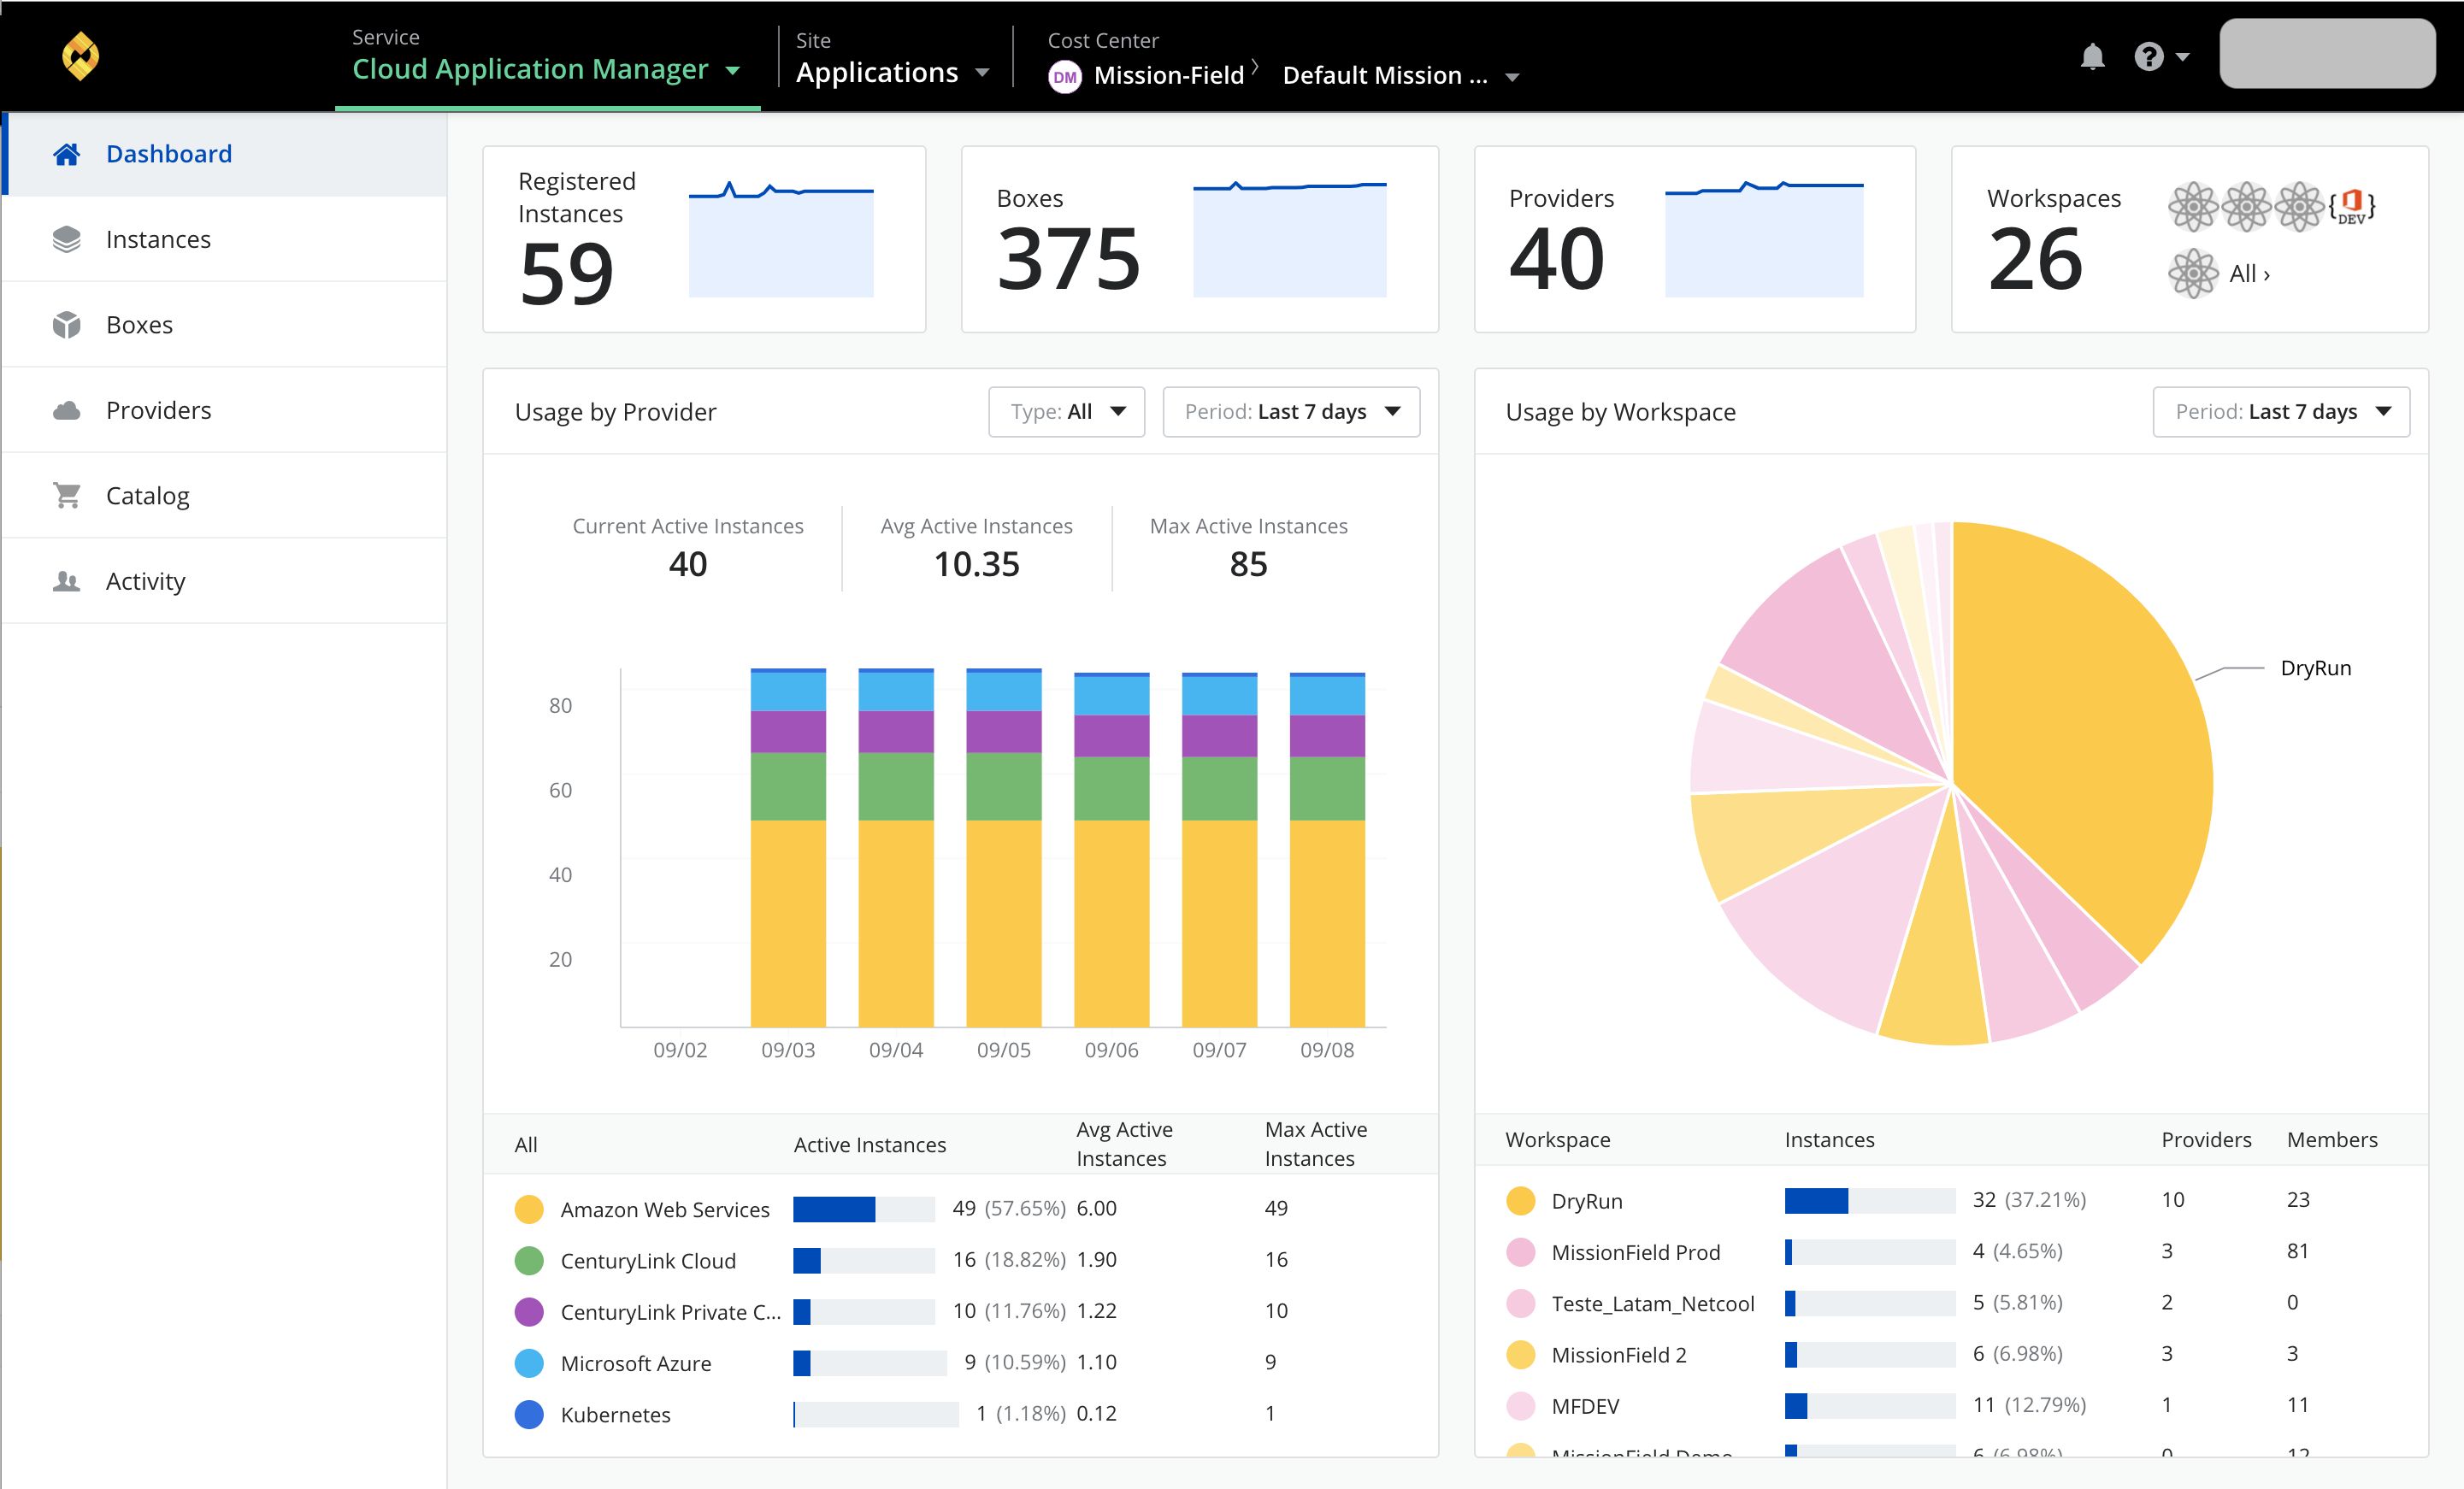Click the DryRun yellow legend swatch

[1520, 1200]
